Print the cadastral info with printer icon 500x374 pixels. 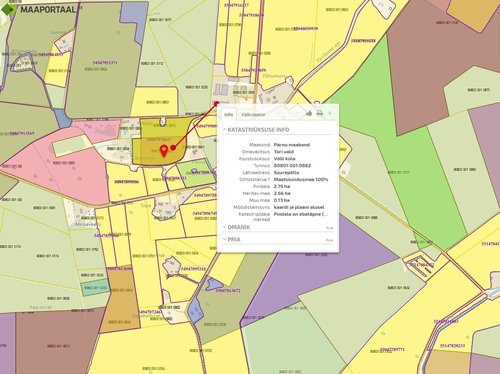[320, 114]
